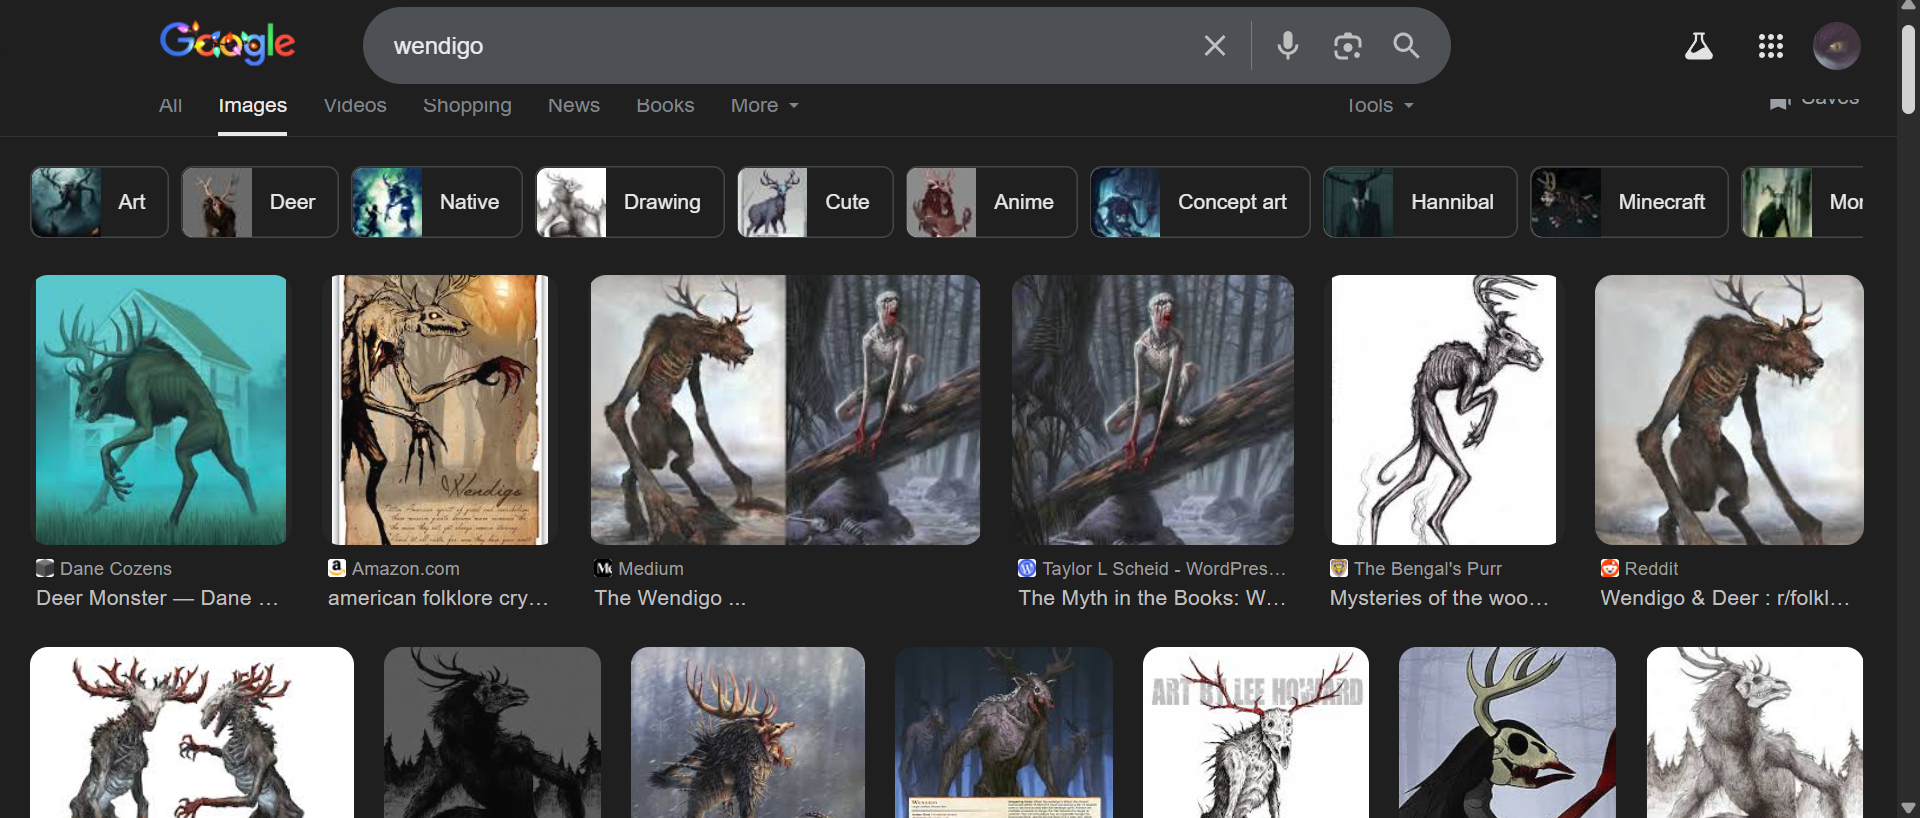
Task: Open the teal Deer Monster image
Action: (161, 410)
